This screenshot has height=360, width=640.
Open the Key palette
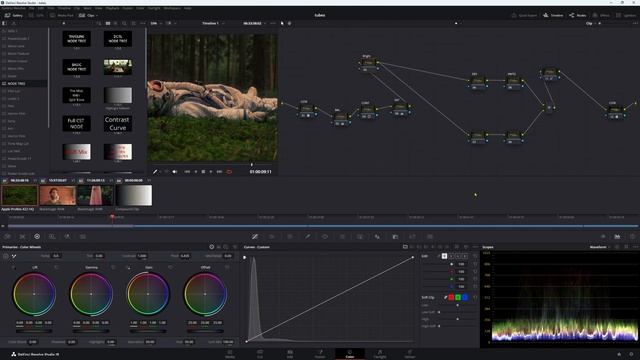[395, 236]
